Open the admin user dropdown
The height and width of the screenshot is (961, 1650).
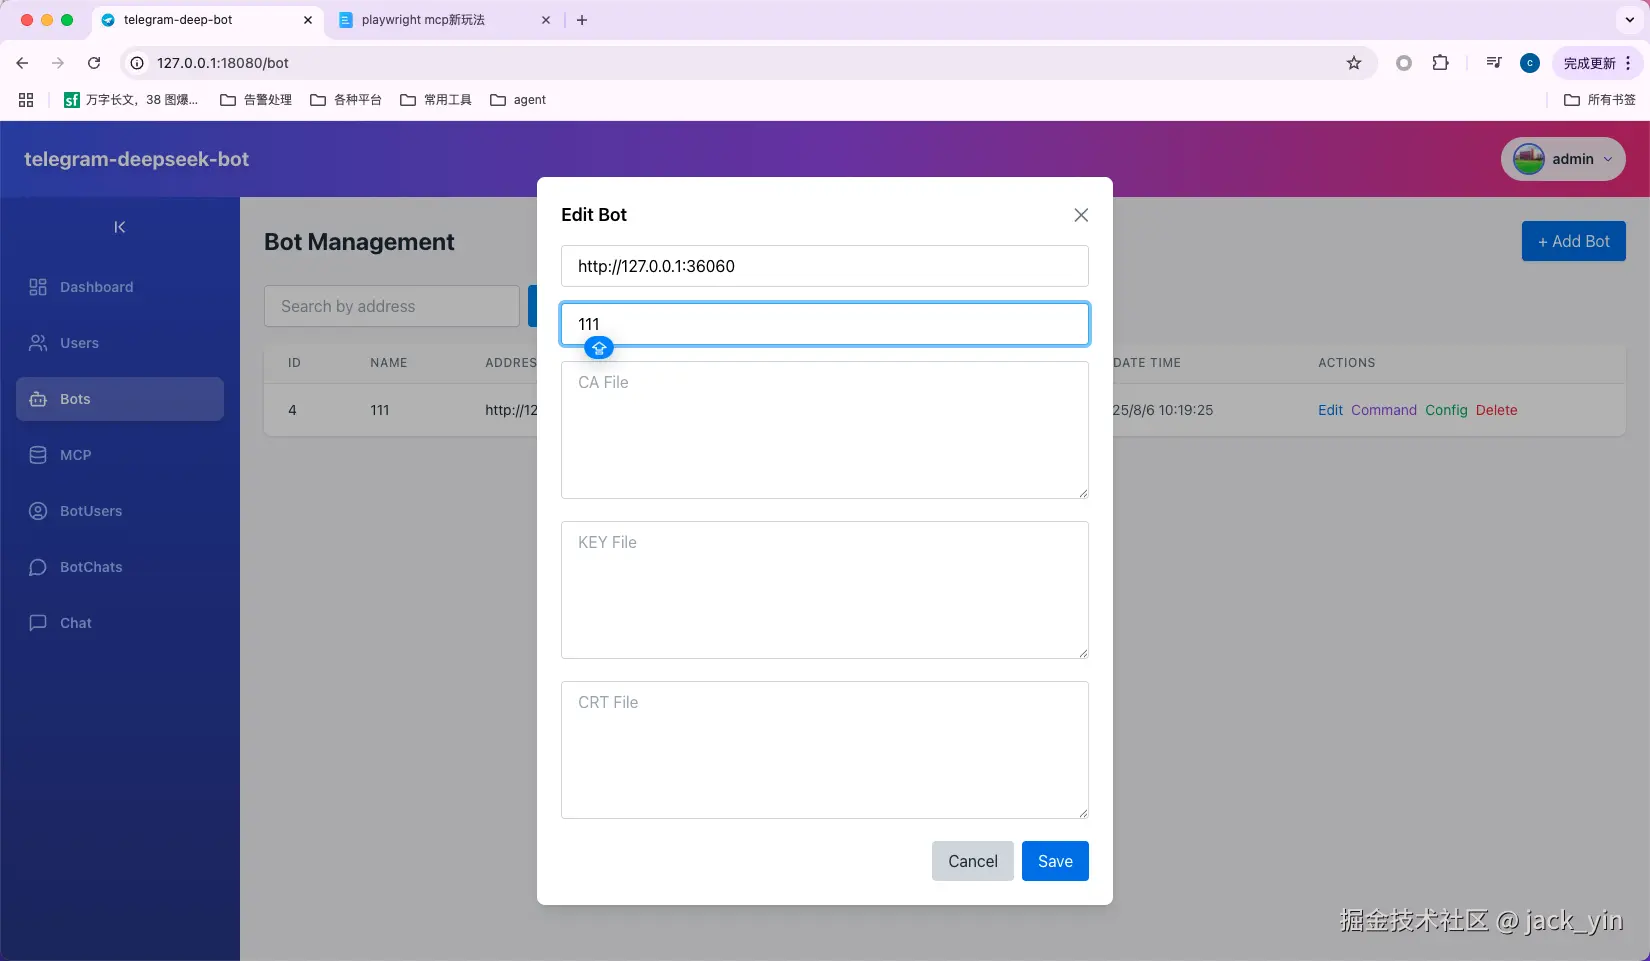pyautogui.click(x=1563, y=159)
